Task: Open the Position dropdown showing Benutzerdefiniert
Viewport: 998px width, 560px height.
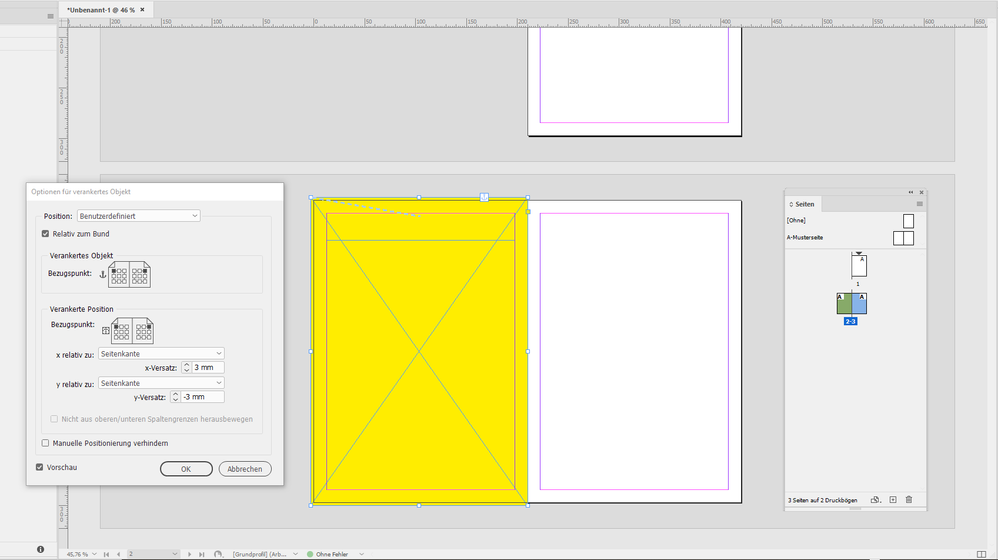Action: [138, 216]
